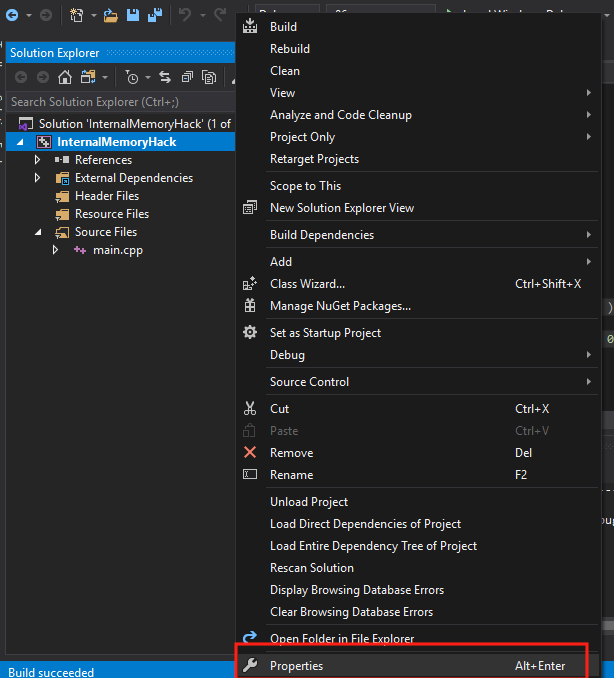Expand the References node
The width and height of the screenshot is (614, 678).
(38, 160)
